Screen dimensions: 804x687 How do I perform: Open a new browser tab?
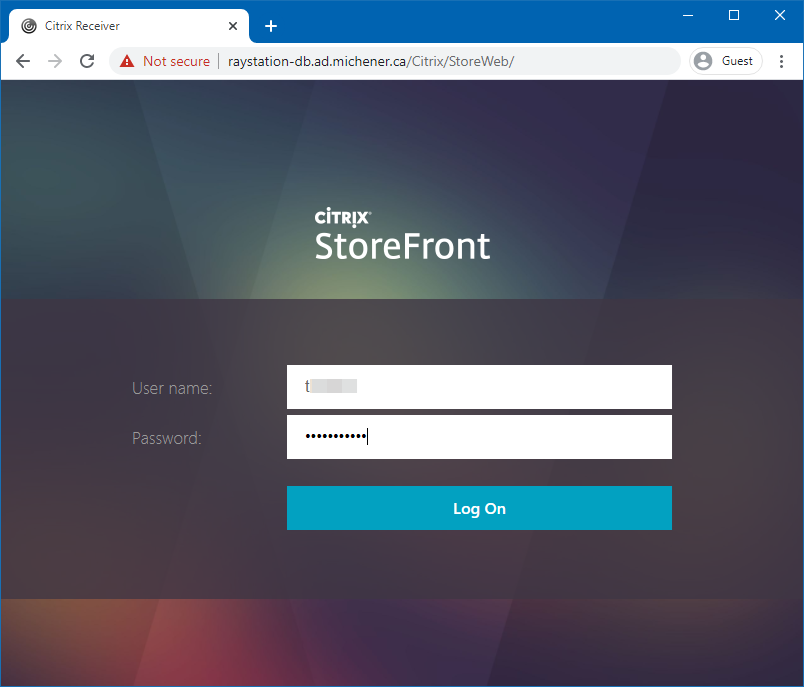point(271,26)
